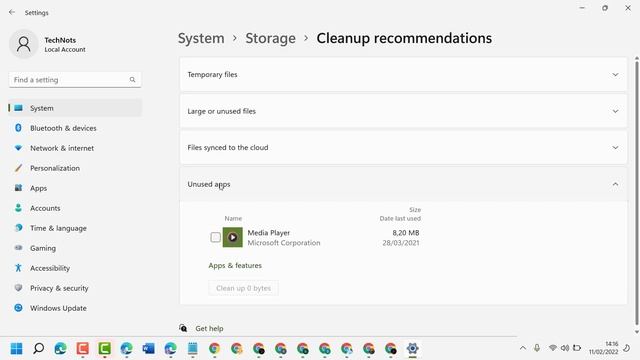
Task: Click the Windows Update sidebar icon
Action: point(18,308)
